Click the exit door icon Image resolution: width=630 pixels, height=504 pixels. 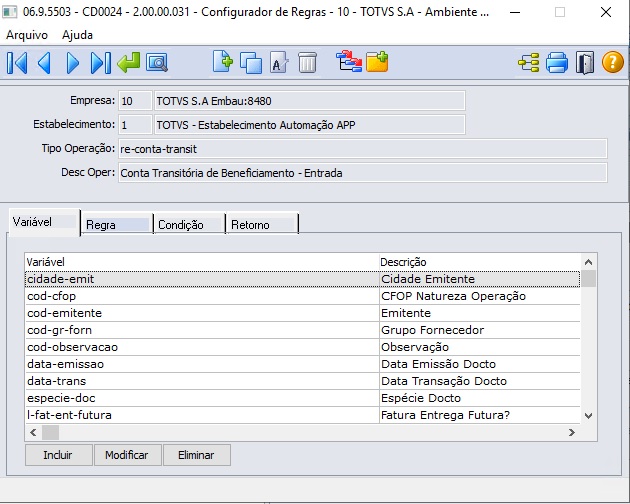pyautogui.click(x=585, y=63)
